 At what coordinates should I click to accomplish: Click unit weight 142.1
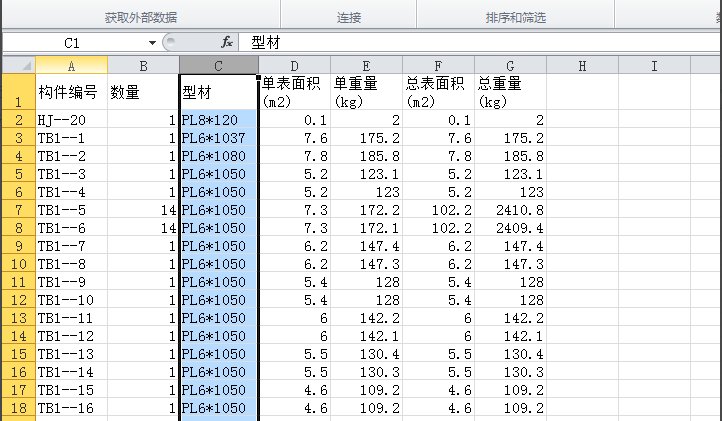tap(366, 336)
